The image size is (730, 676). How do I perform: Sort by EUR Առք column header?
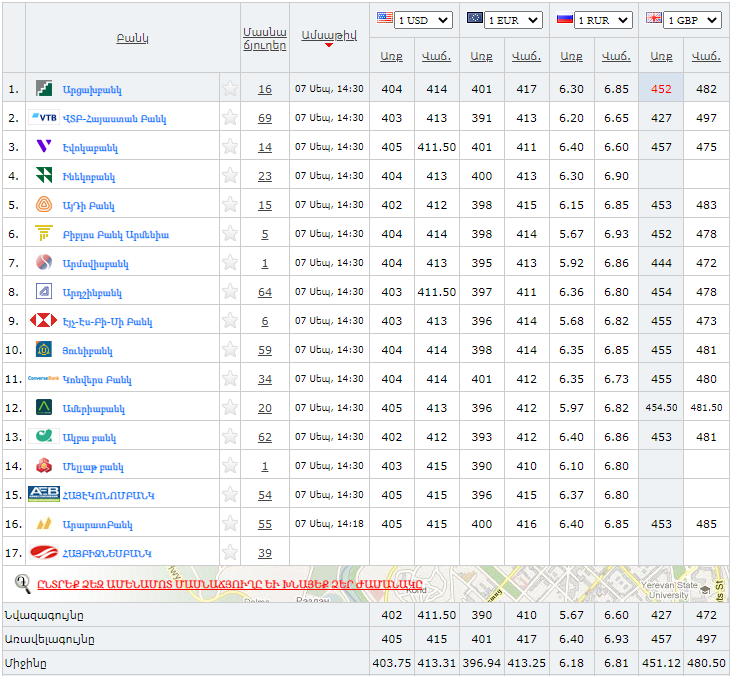pos(481,56)
